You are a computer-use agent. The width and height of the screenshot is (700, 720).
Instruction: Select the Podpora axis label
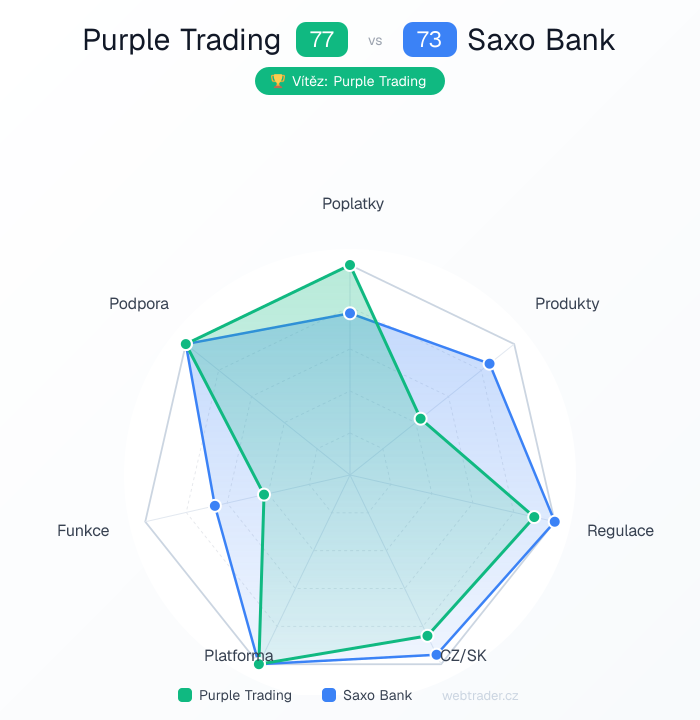[x=139, y=303]
